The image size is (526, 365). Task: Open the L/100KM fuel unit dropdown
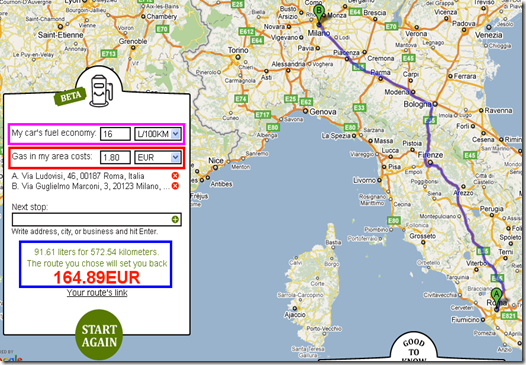coord(158,134)
